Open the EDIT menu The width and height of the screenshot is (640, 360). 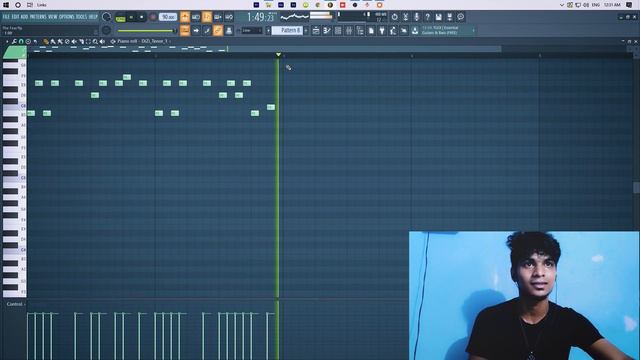(x=15, y=17)
